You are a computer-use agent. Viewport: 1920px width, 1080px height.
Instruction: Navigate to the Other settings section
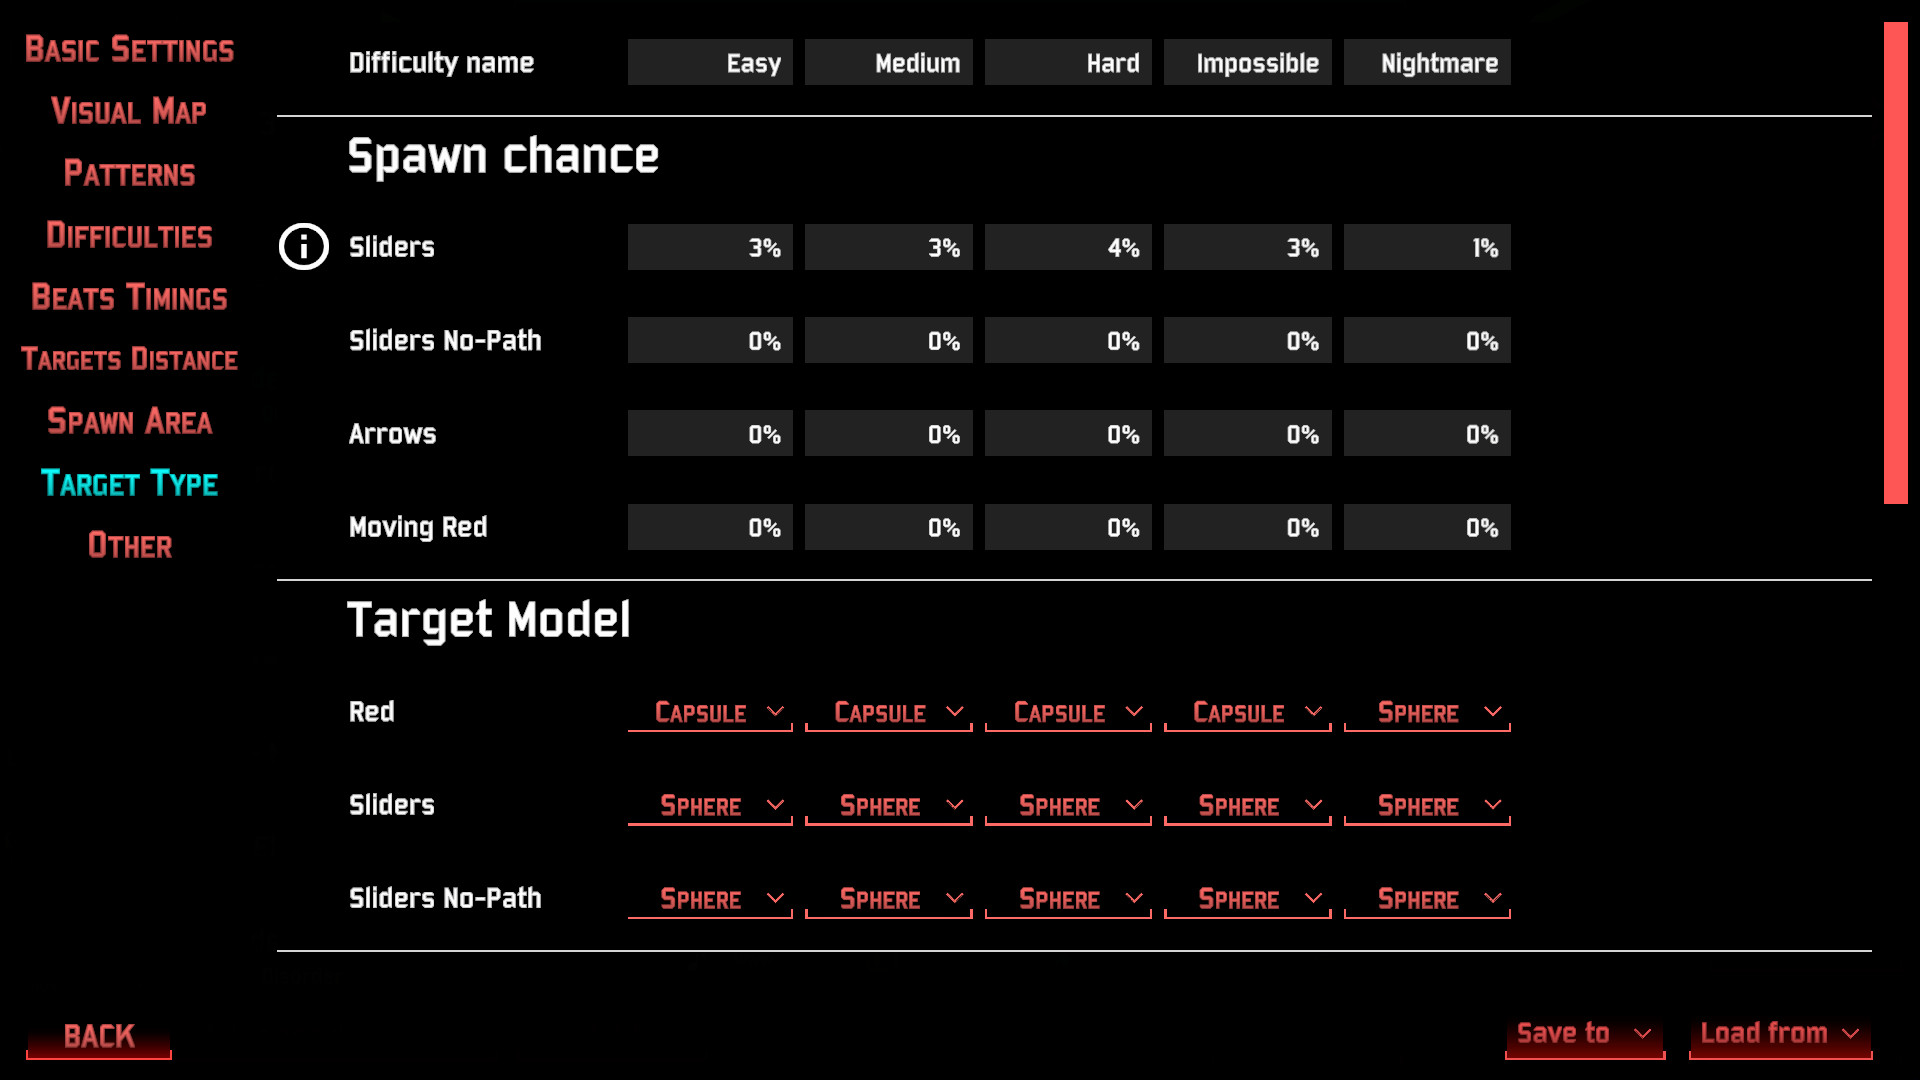click(128, 545)
